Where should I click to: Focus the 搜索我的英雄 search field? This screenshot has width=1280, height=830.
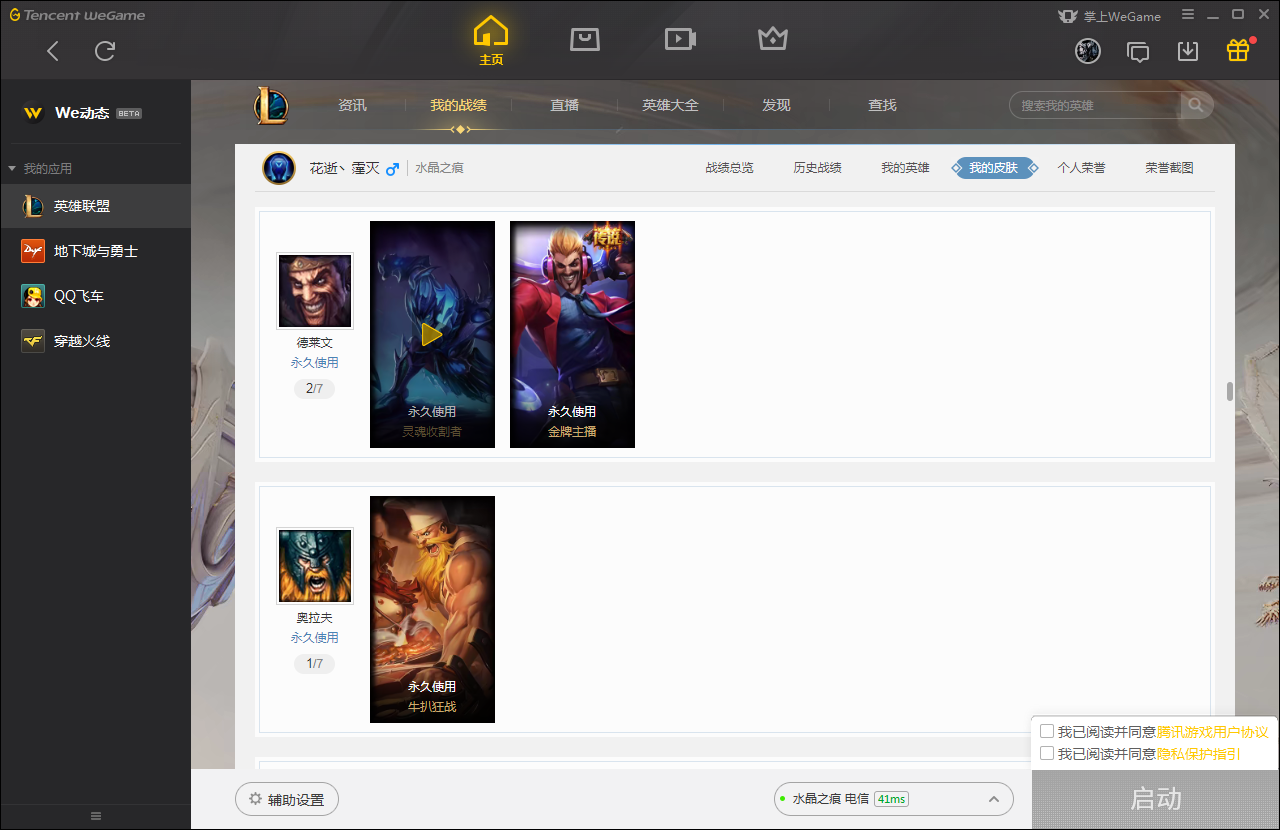pos(1095,105)
